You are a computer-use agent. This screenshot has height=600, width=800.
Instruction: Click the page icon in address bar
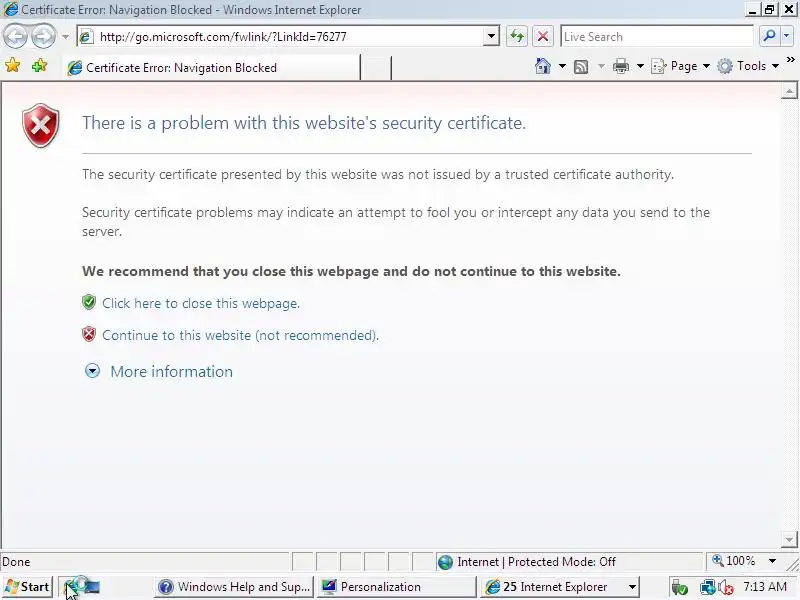(86, 37)
